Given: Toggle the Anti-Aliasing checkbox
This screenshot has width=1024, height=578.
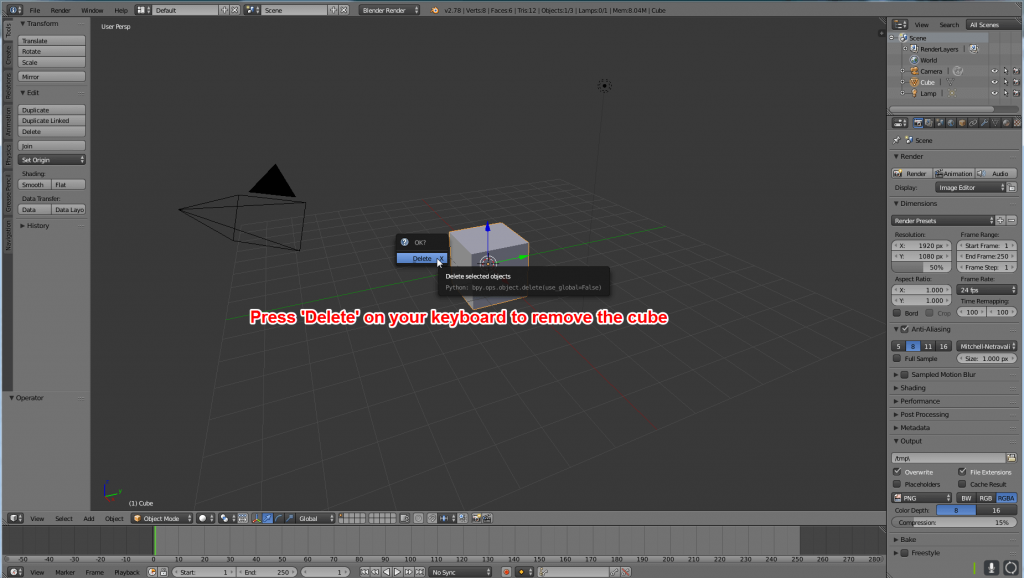Looking at the screenshot, I should click(904, 329).
